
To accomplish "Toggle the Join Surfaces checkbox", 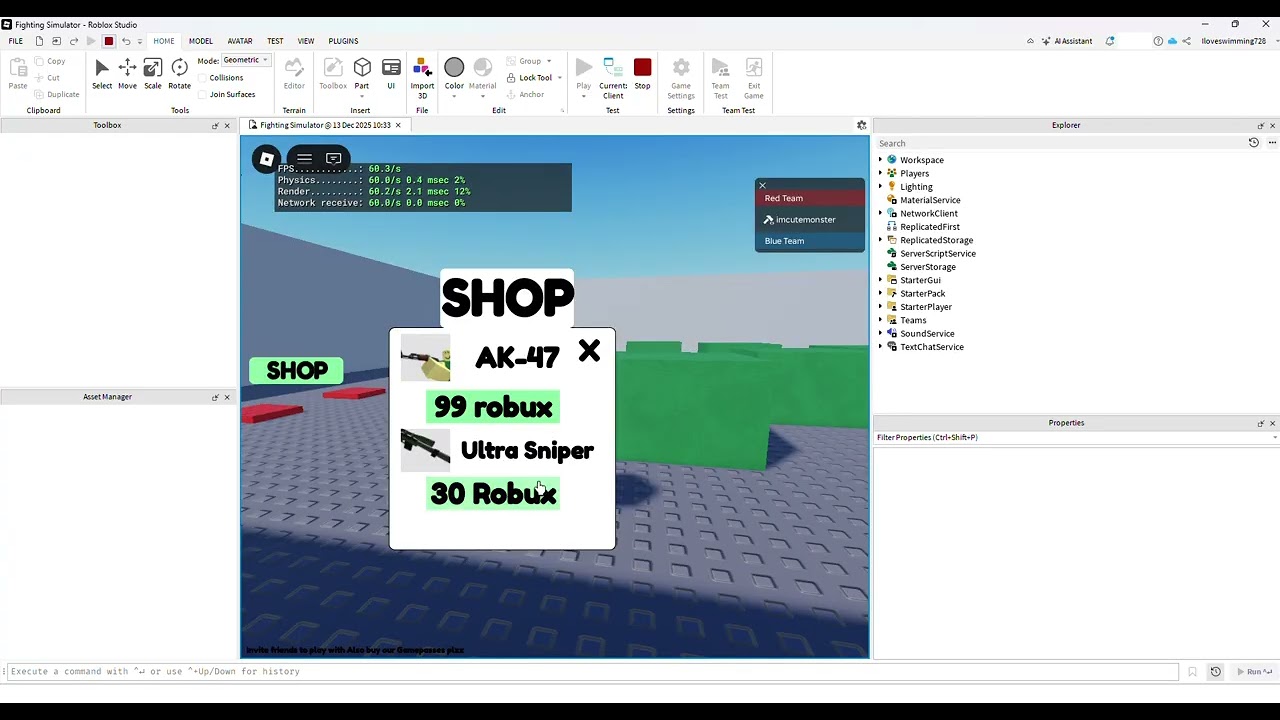I will click(x=203, y=94).
